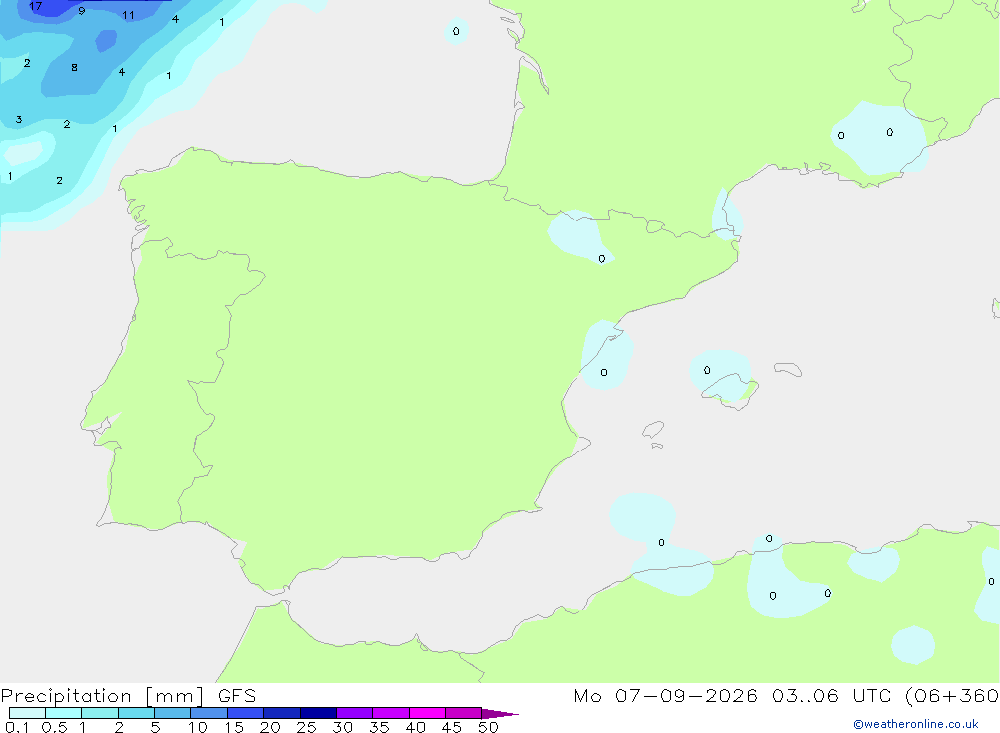Click legend scale label "0.5"
This screenshot has width=1000, height=733.
click(x=54, y=727)
